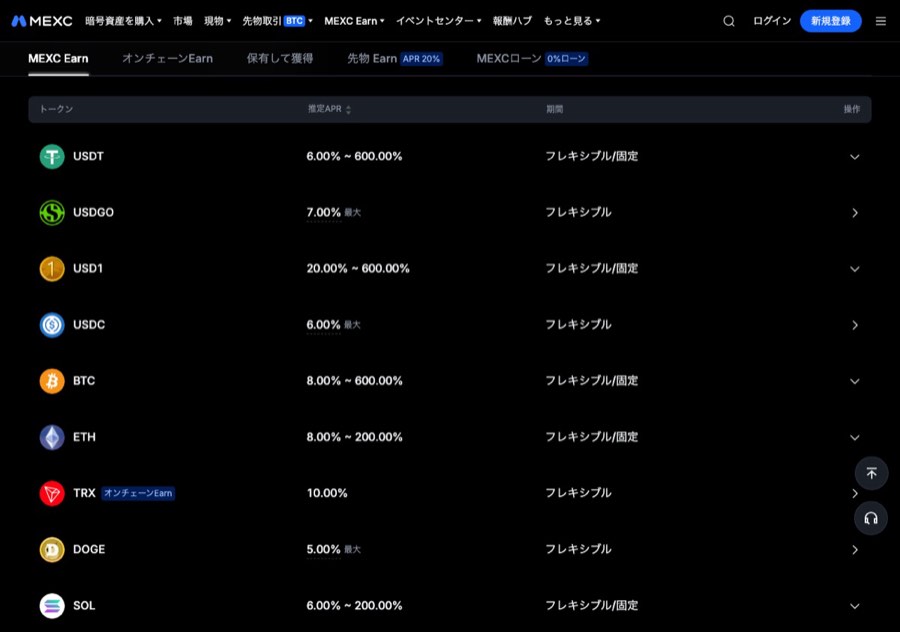Viewport: 900px width, 632px height.
Task: Click the USD1 coin icon
Action: pos(52,269)
